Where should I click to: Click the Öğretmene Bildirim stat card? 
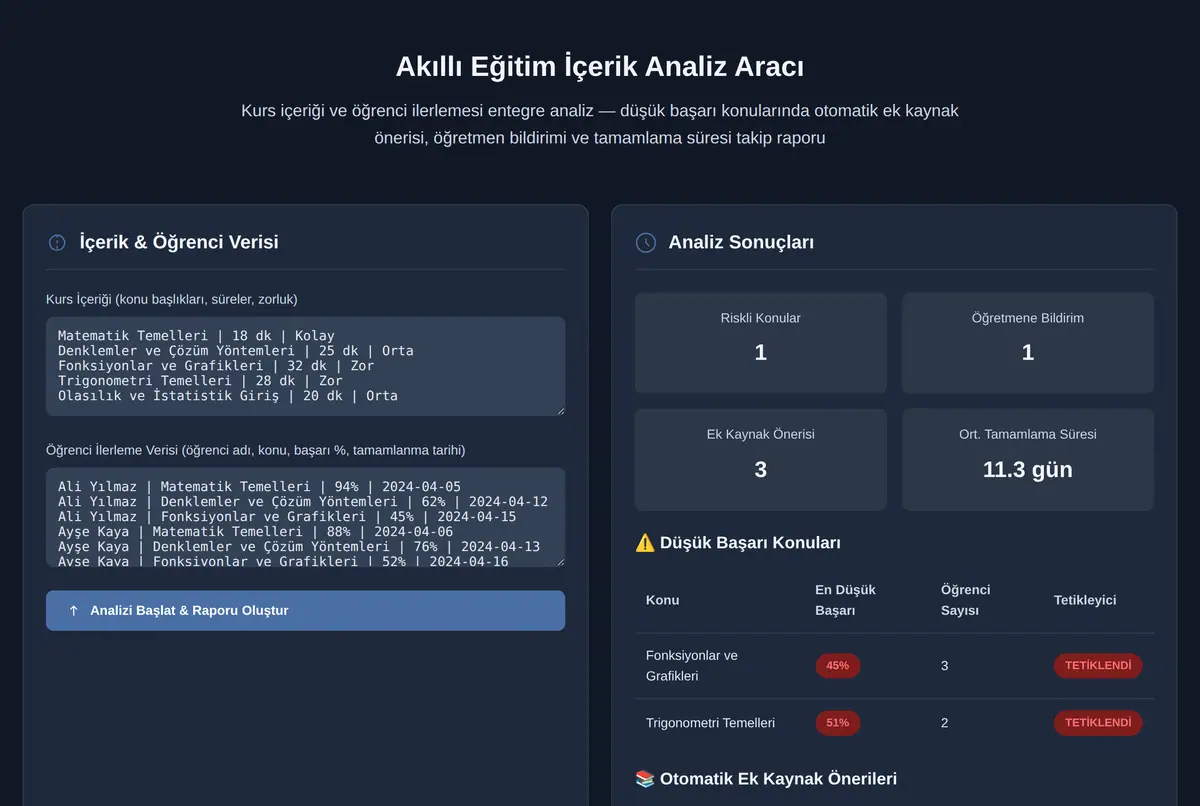[x=1027, y=342]
